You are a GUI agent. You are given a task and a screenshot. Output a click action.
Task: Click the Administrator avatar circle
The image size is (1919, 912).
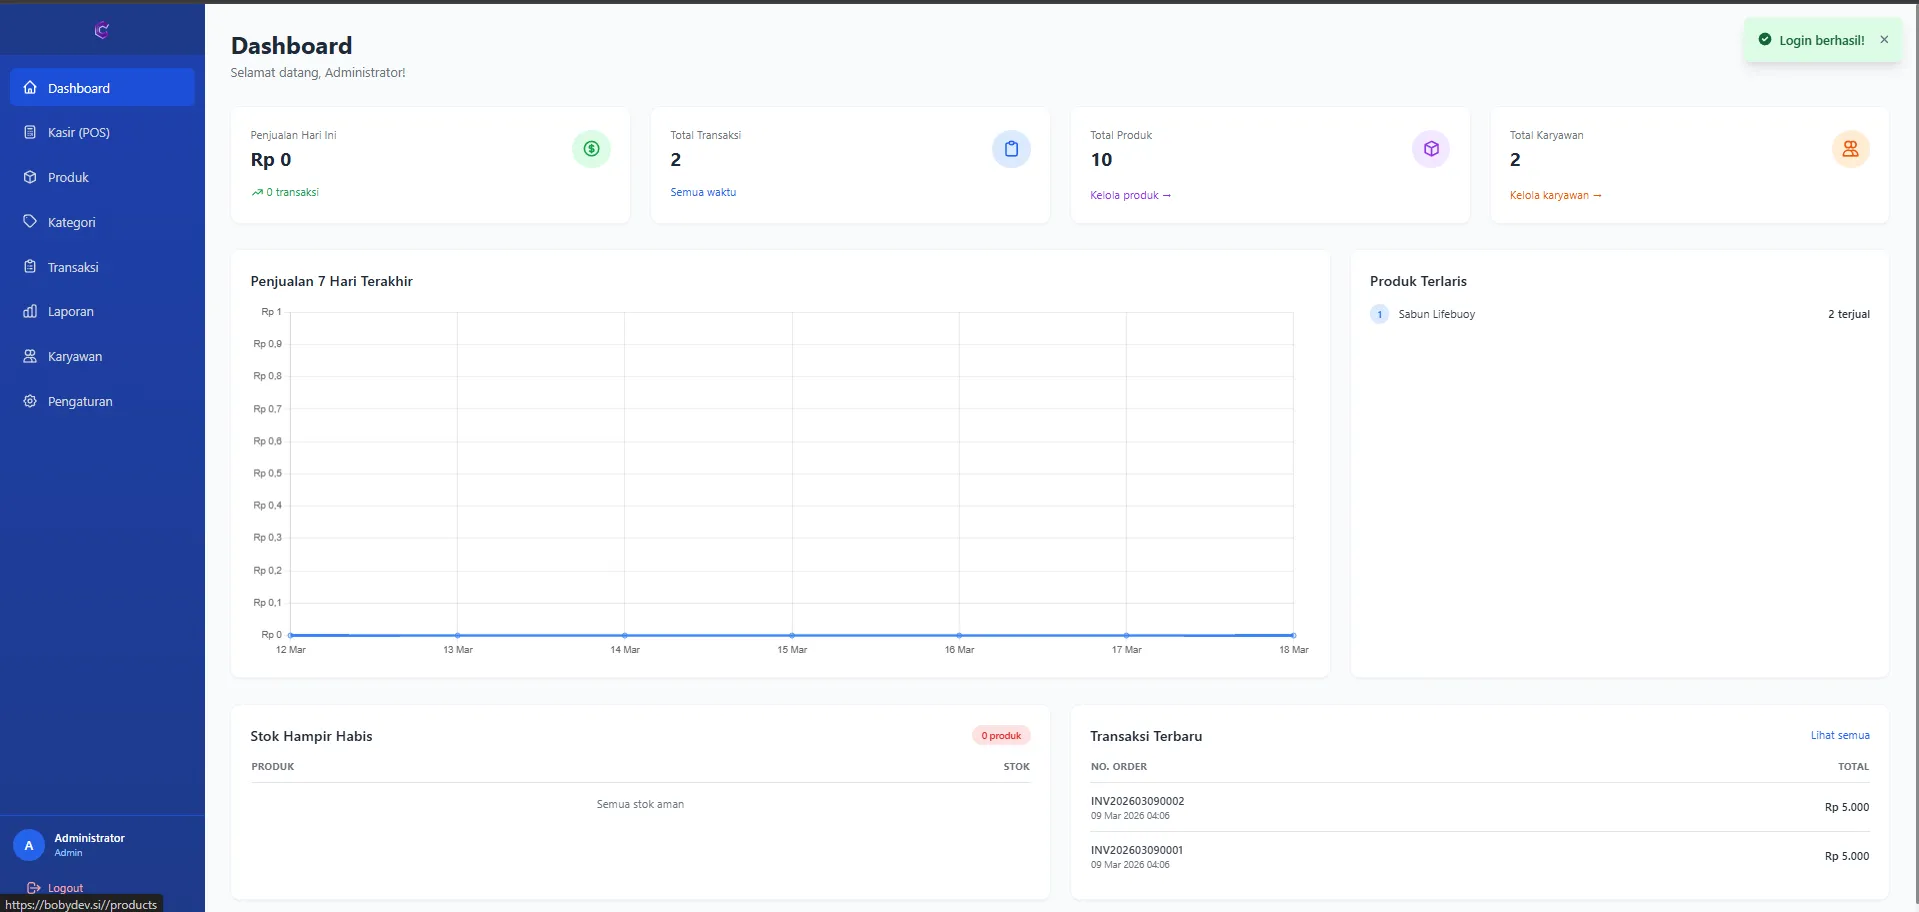click(x=29, y=845)
